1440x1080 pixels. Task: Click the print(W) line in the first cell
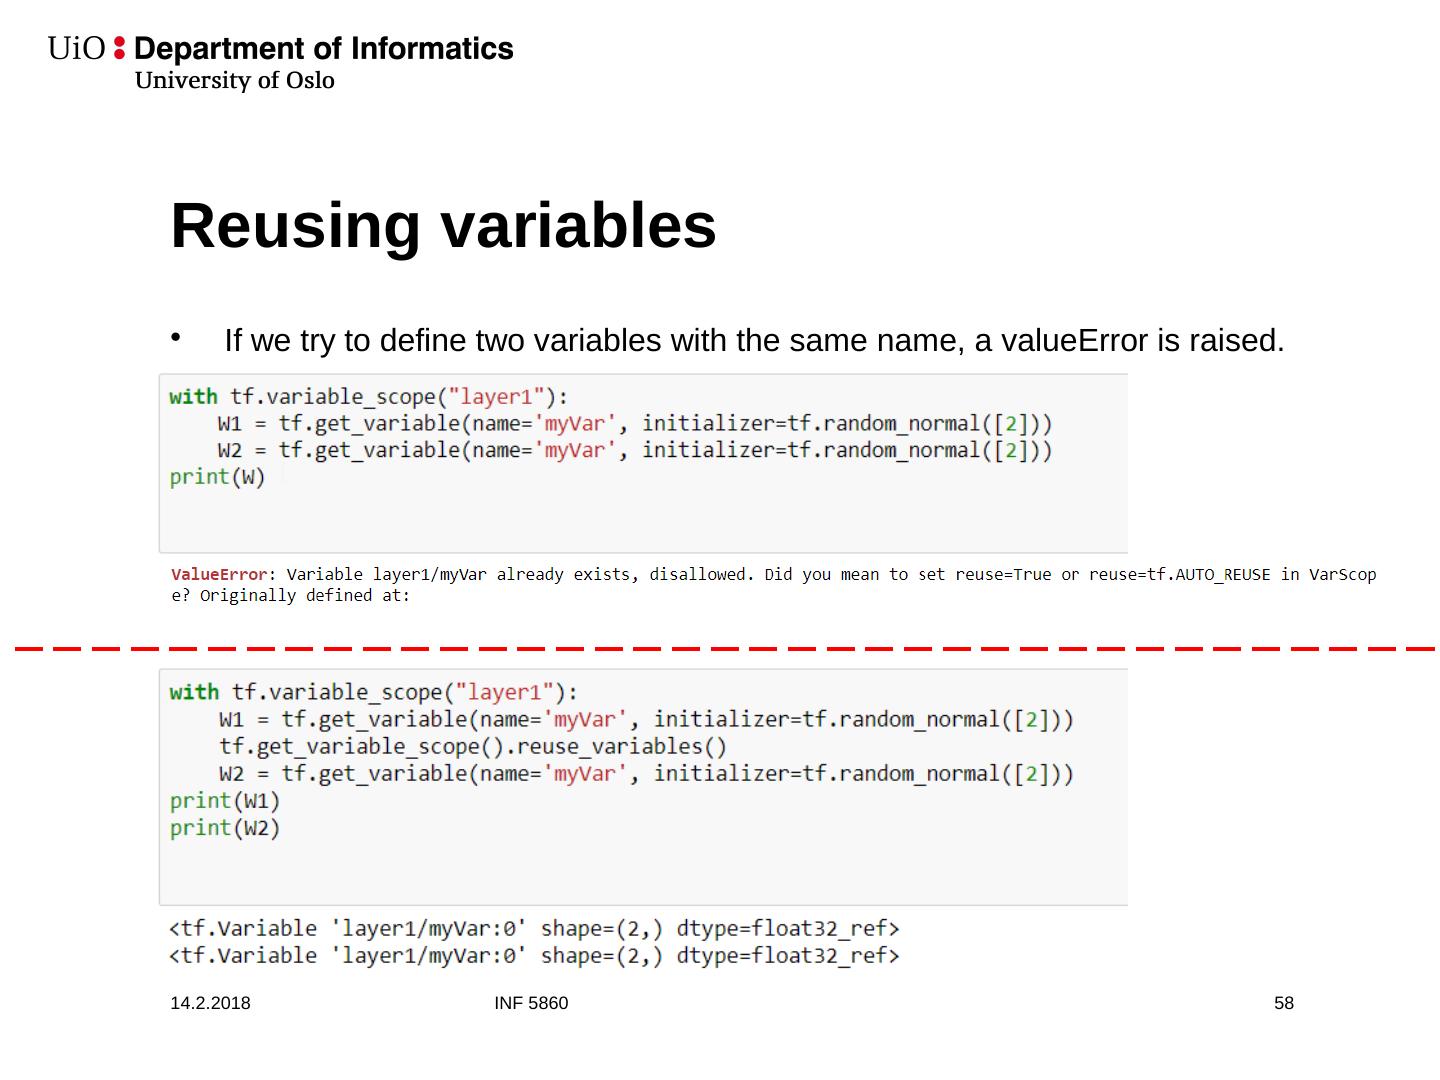click(217, 477)
